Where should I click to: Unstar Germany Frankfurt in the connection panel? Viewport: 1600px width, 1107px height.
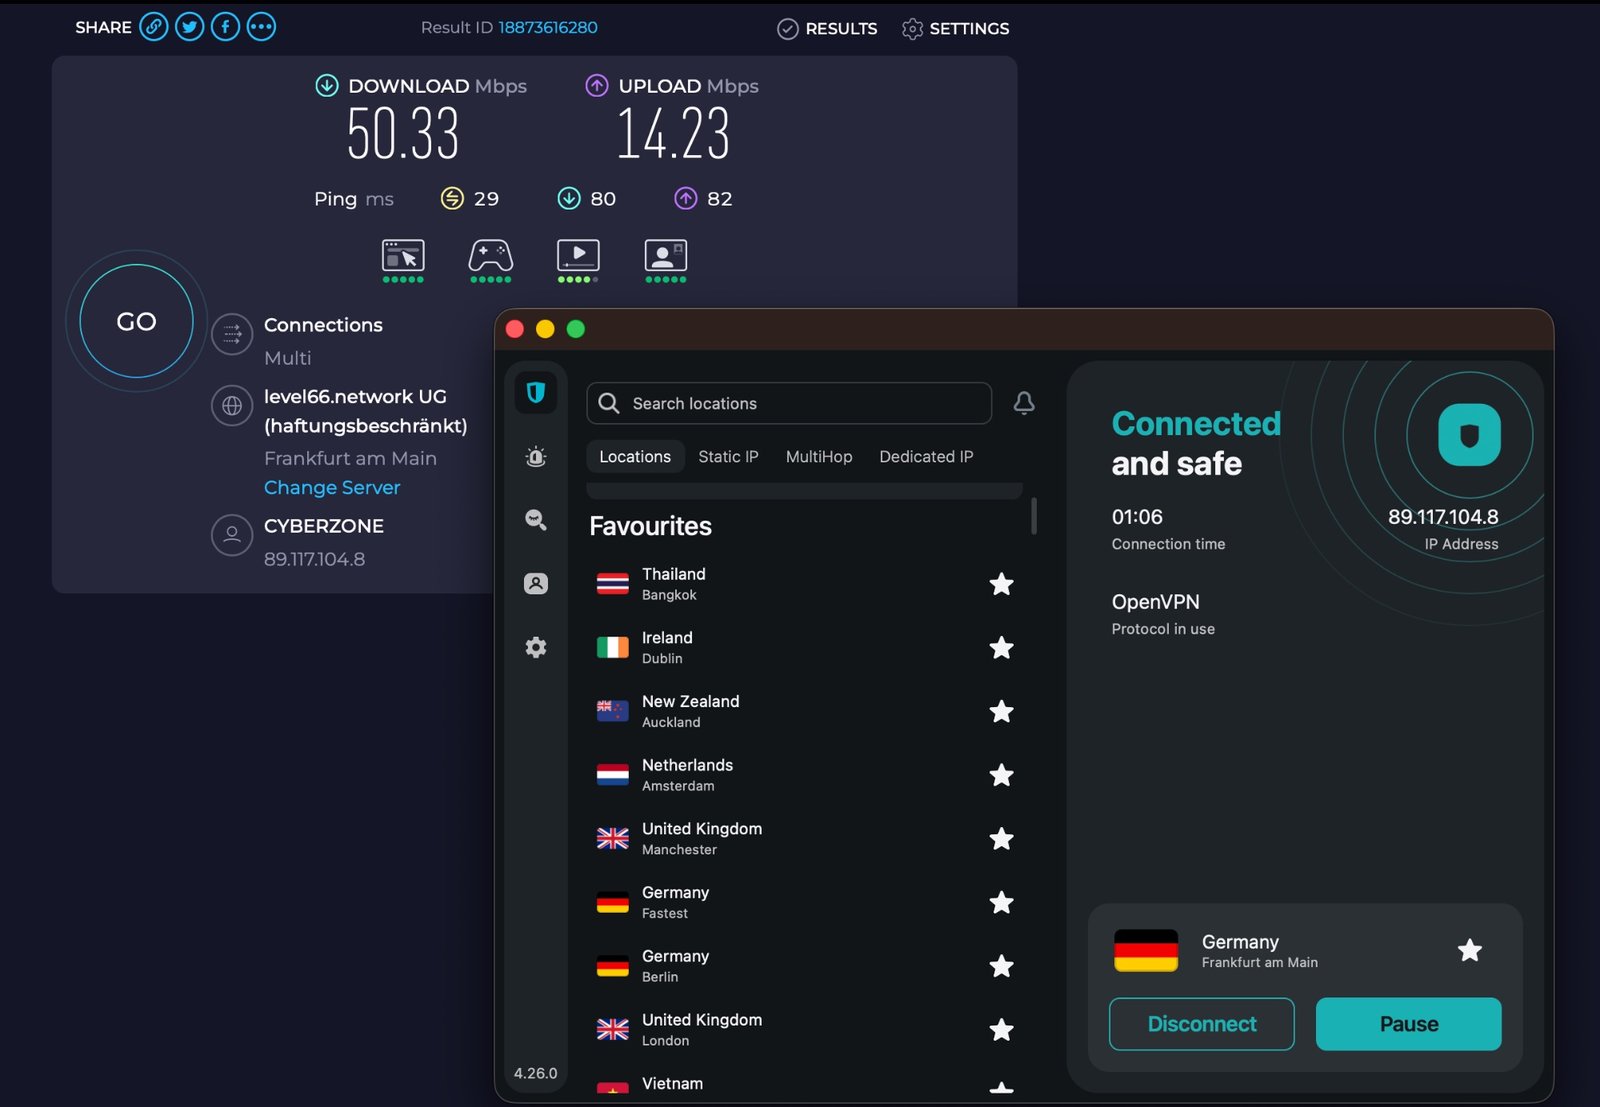1469,951
